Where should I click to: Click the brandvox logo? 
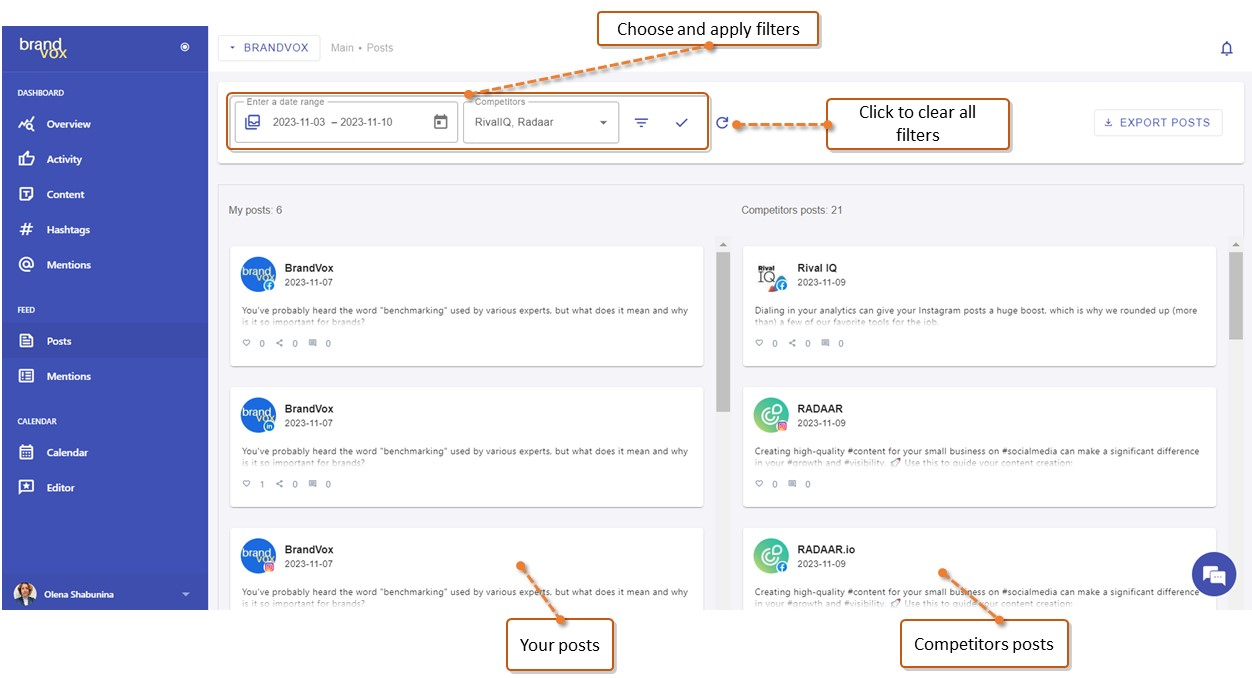pos(43,48)
